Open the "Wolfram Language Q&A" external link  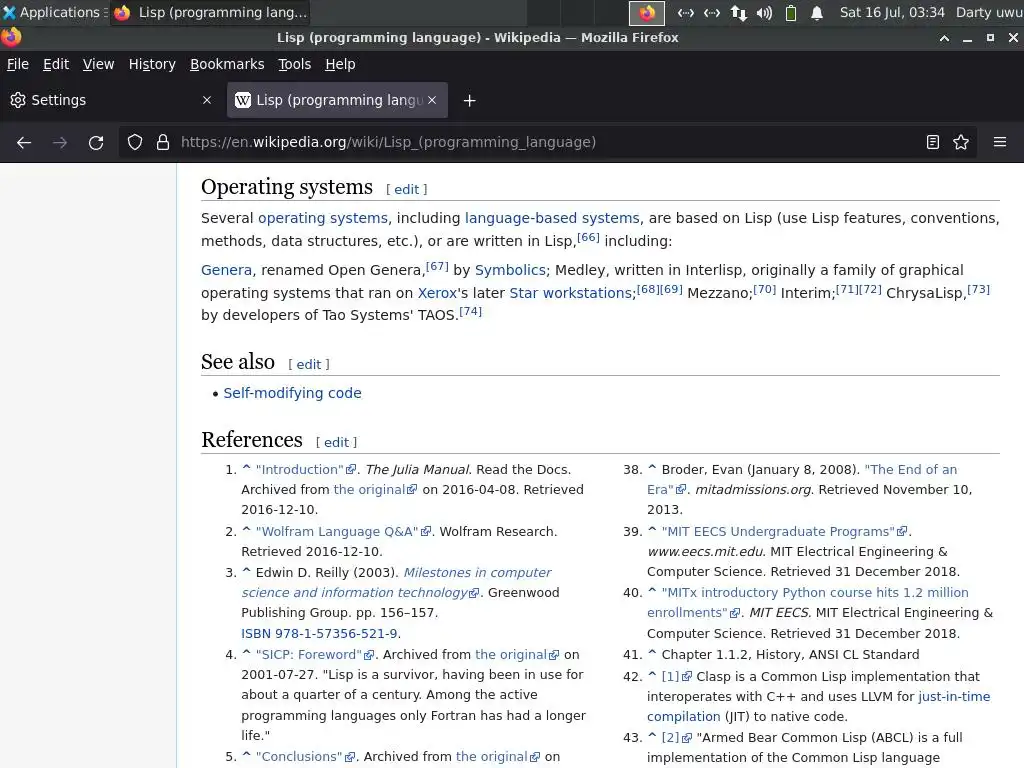[x=343, y=532]
